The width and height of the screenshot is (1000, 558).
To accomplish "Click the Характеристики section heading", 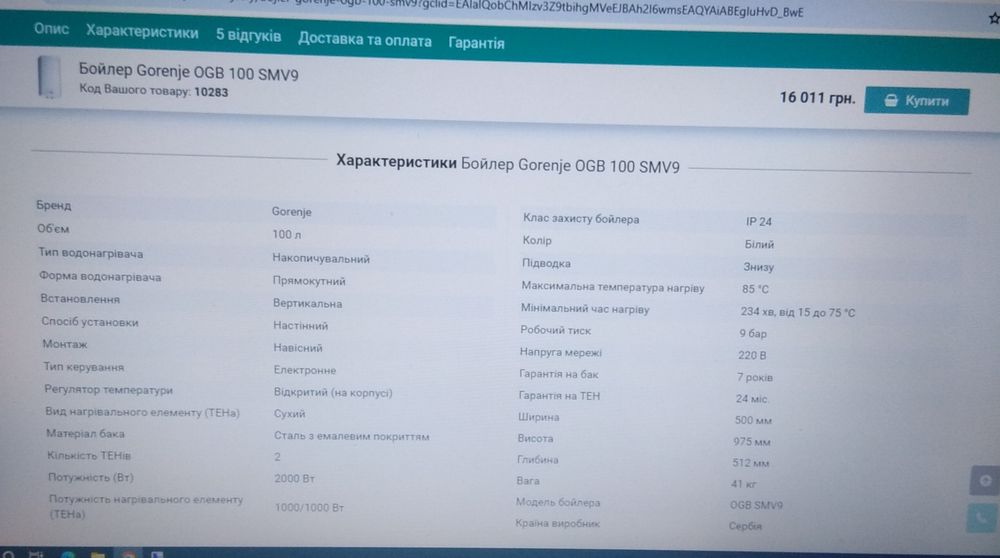I will click(x=508, y=164).
